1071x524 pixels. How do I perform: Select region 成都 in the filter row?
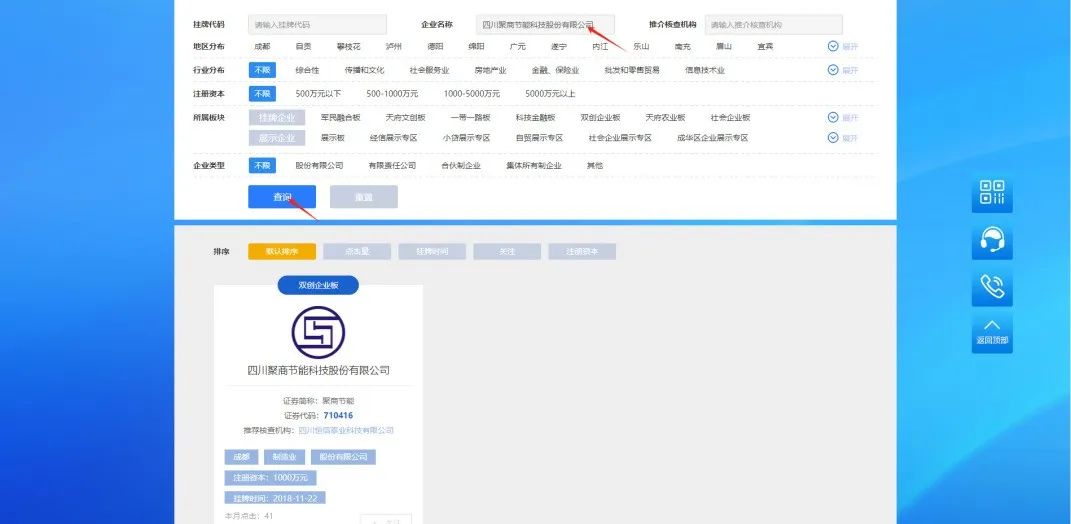tap(262, 46)
